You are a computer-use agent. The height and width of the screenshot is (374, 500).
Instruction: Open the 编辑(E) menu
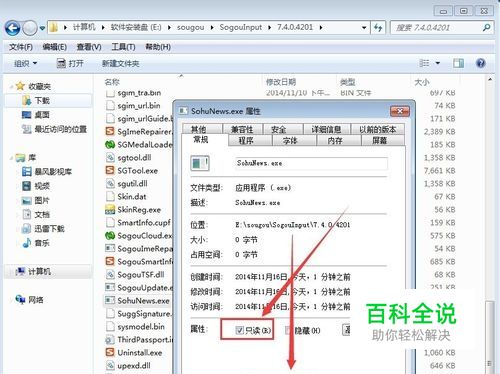(x=55, y=47)
